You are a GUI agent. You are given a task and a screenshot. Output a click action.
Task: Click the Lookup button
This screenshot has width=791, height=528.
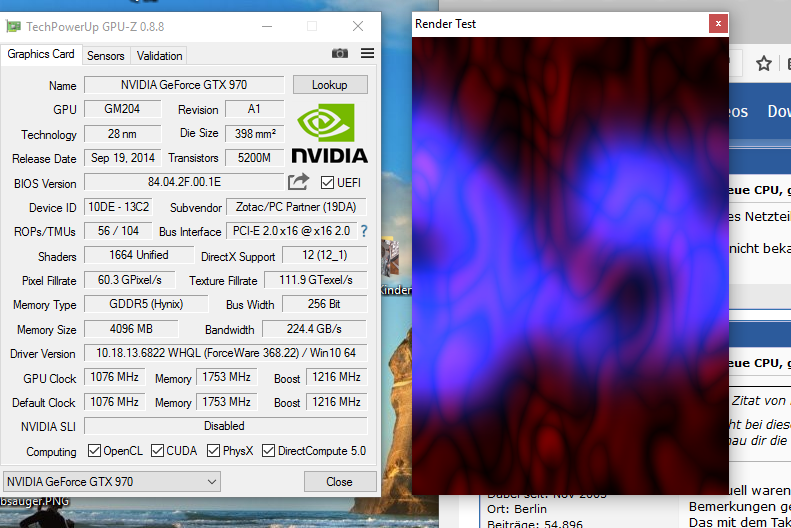pos(330,85)
